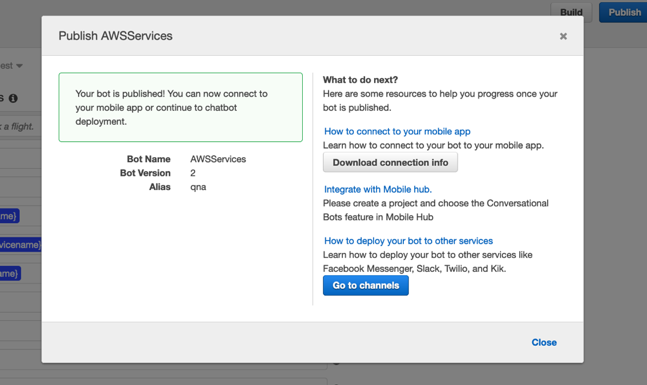
Task: Select the AWSServices bot name value
Action: (218, 159)
